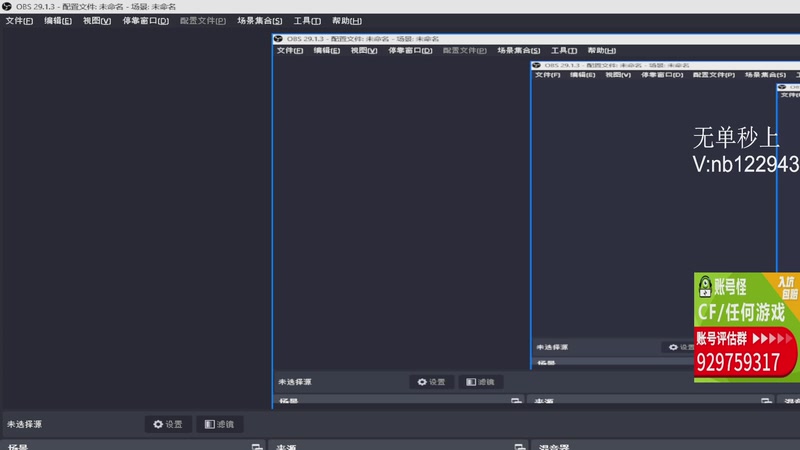This screenshot has width=800, height=450.
Task: Open the 停靠窗口(D) menu
Action: (x=145, y=21)
